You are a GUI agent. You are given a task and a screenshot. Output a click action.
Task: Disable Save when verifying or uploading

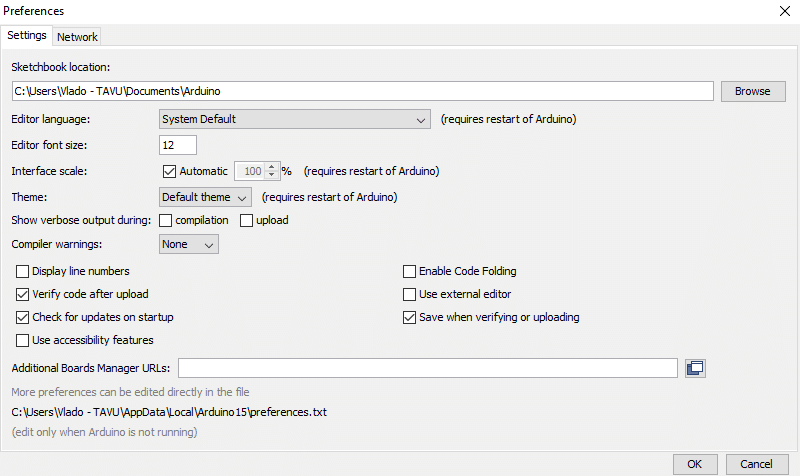(409, 317)
